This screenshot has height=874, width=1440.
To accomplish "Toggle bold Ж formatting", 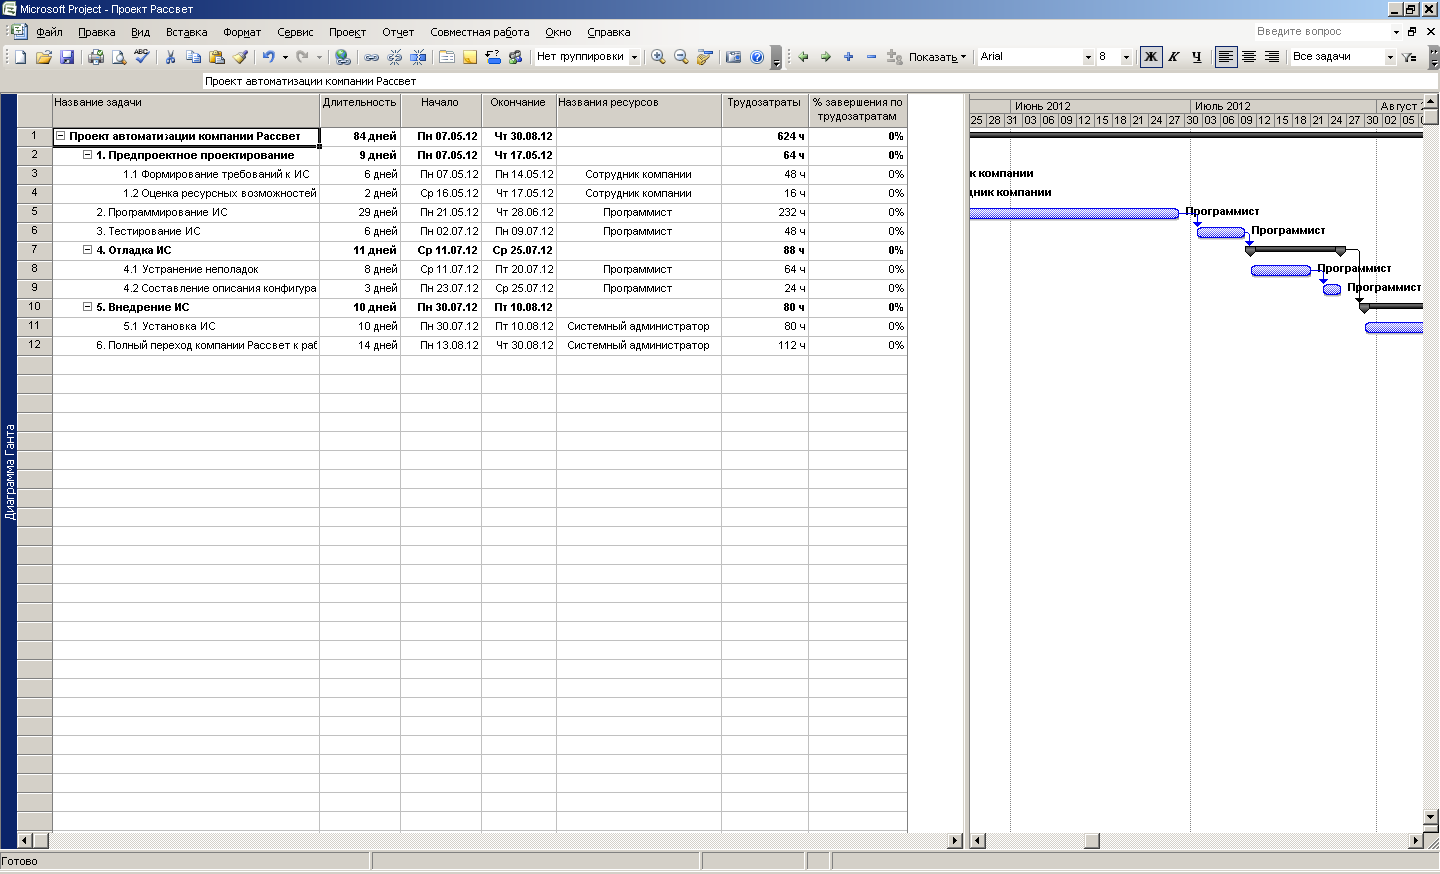I will tap(1151, 57).
